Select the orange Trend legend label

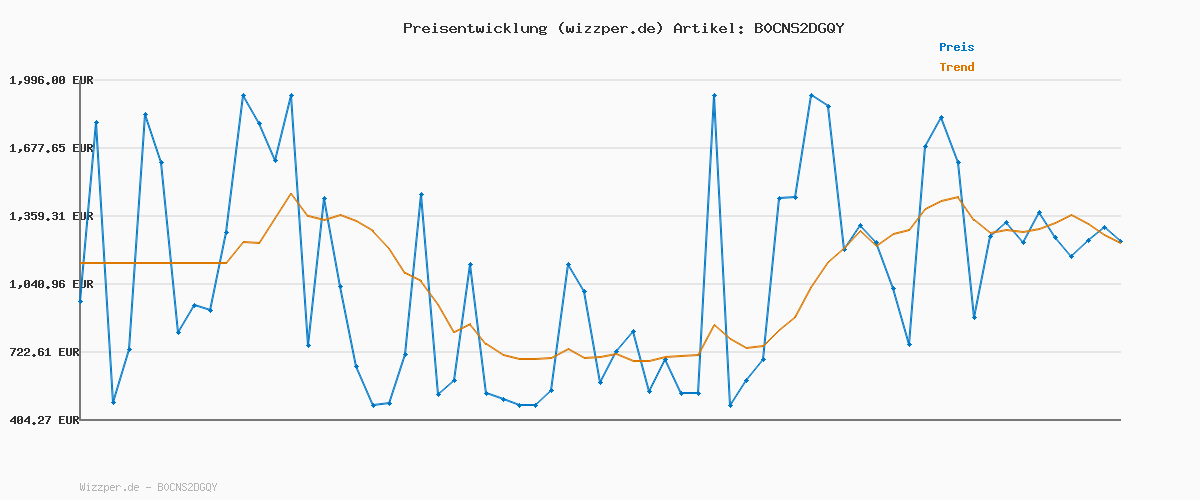tap(956, 67)
